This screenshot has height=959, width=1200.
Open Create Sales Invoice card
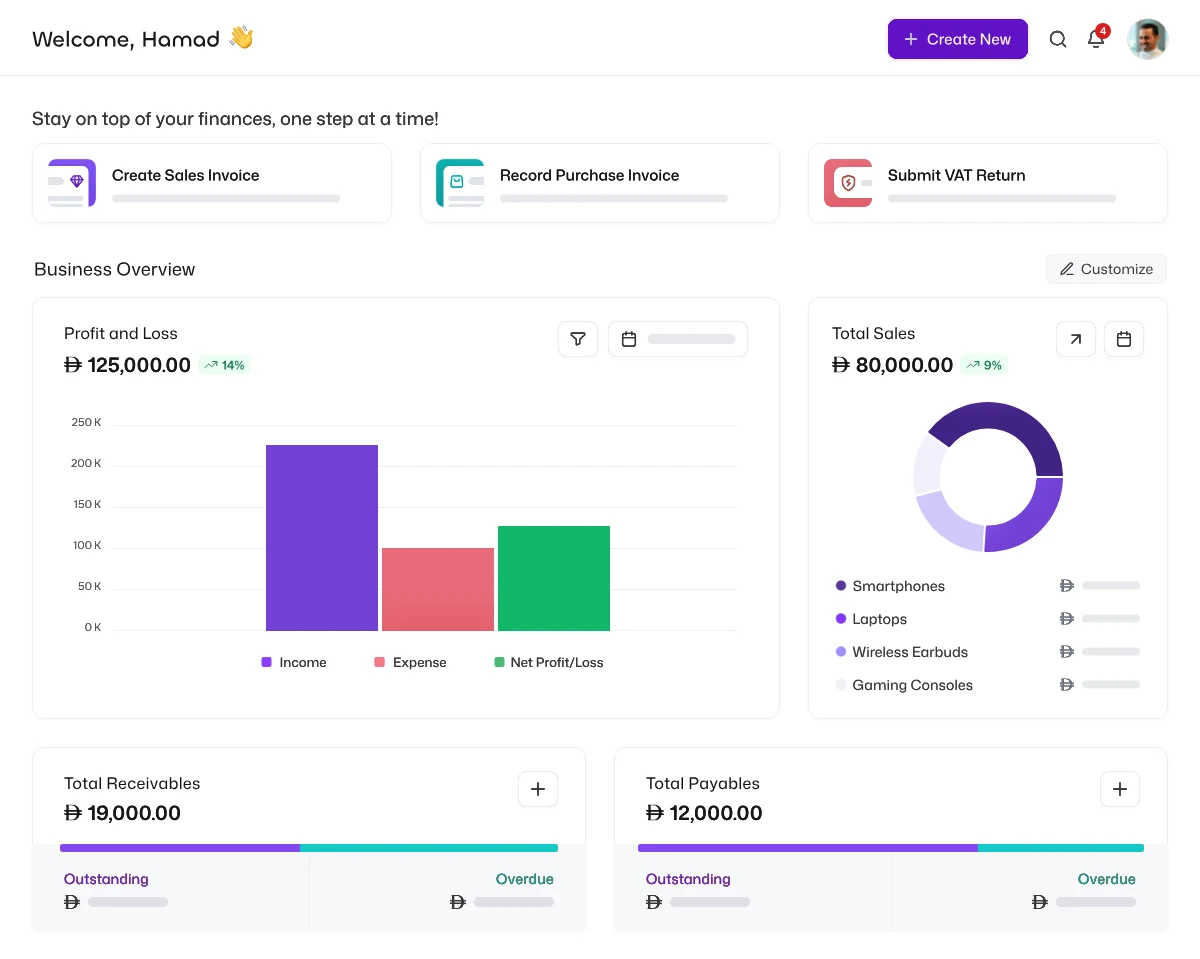(212, 183)
